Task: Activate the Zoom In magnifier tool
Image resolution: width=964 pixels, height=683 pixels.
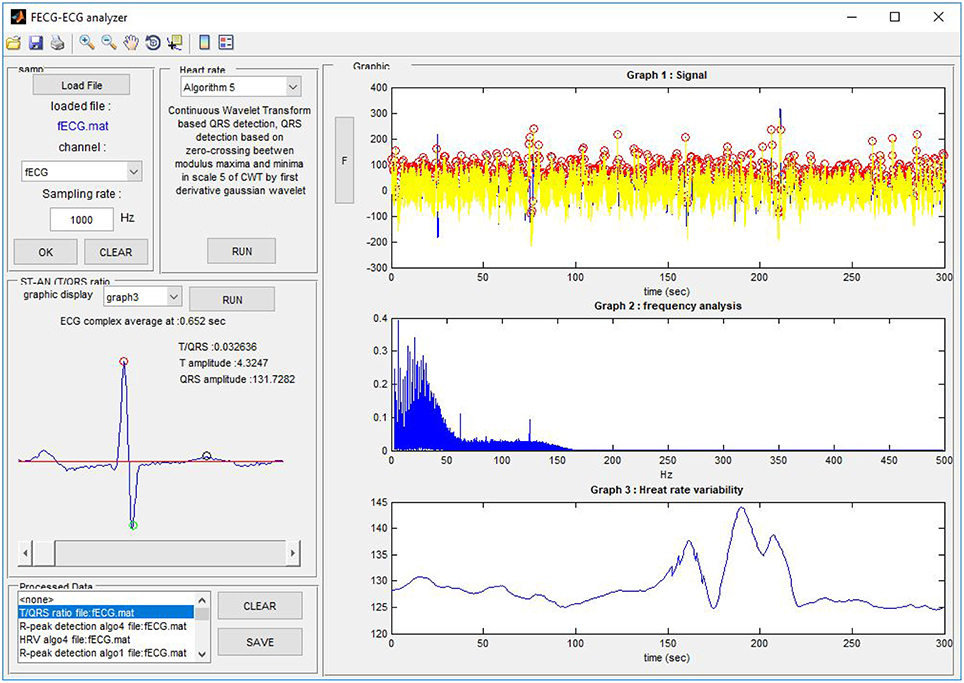Action: [x=87, y=42]
